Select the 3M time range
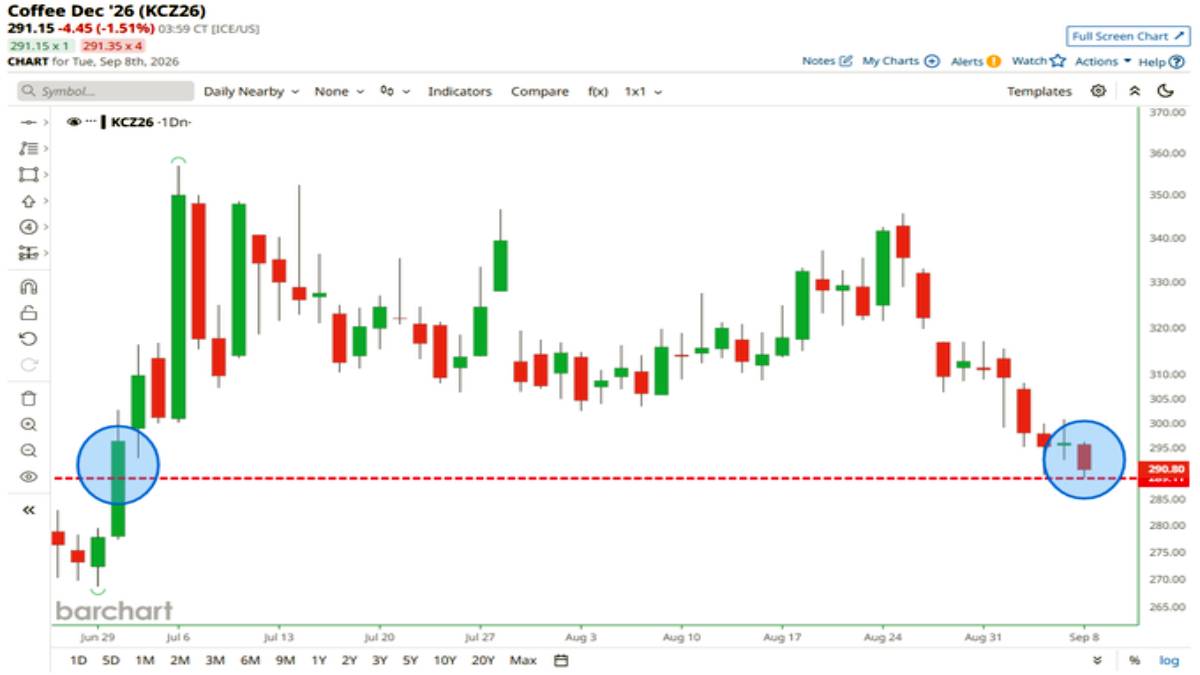 click(214, 660)
